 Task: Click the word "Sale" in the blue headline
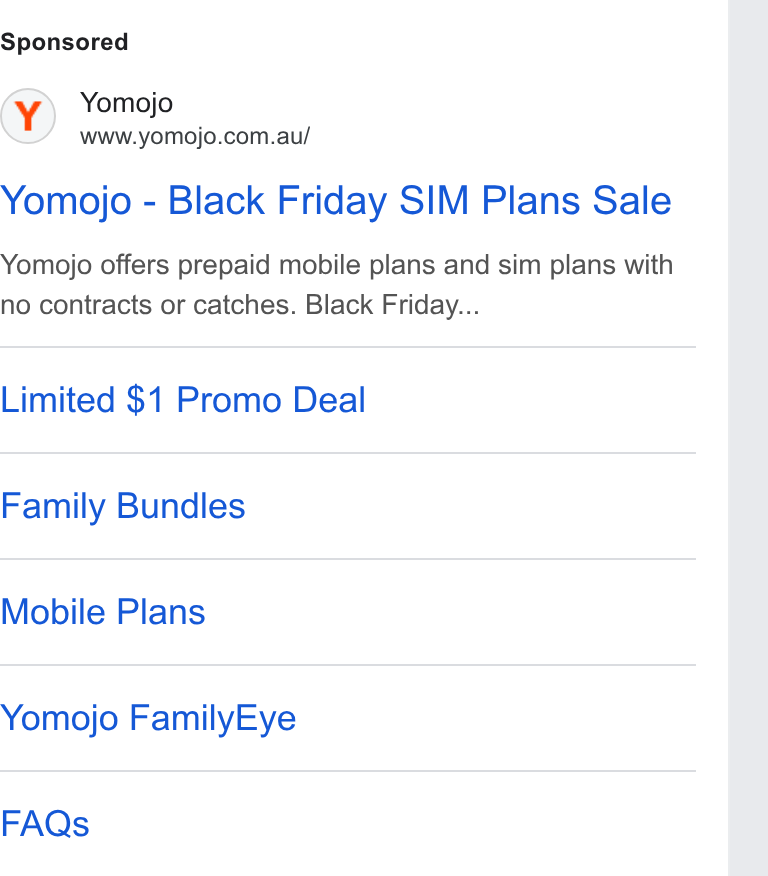pos(632,201)
